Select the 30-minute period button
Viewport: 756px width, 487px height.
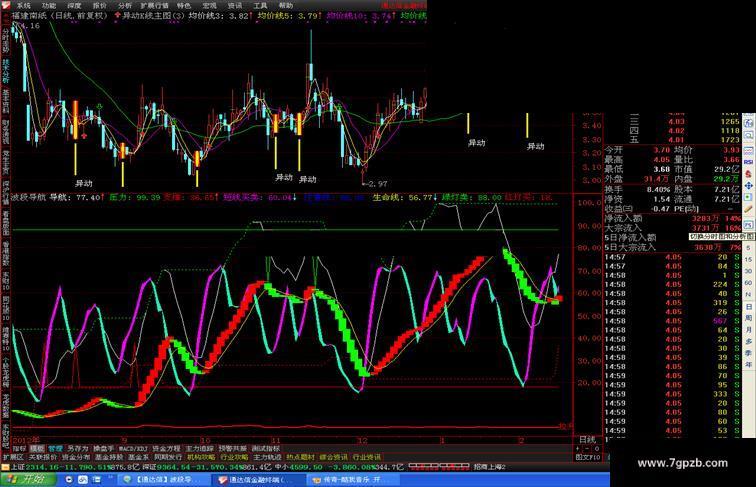point(748,271)
